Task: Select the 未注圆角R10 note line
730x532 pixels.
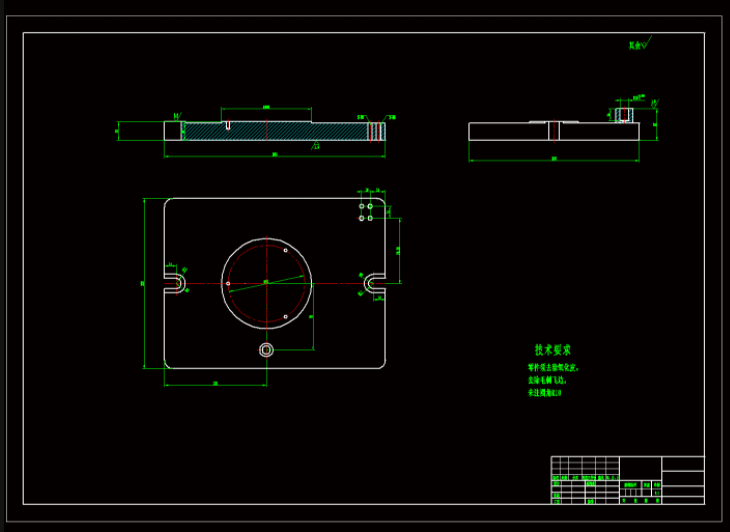Action: click(x=544, y=393)
